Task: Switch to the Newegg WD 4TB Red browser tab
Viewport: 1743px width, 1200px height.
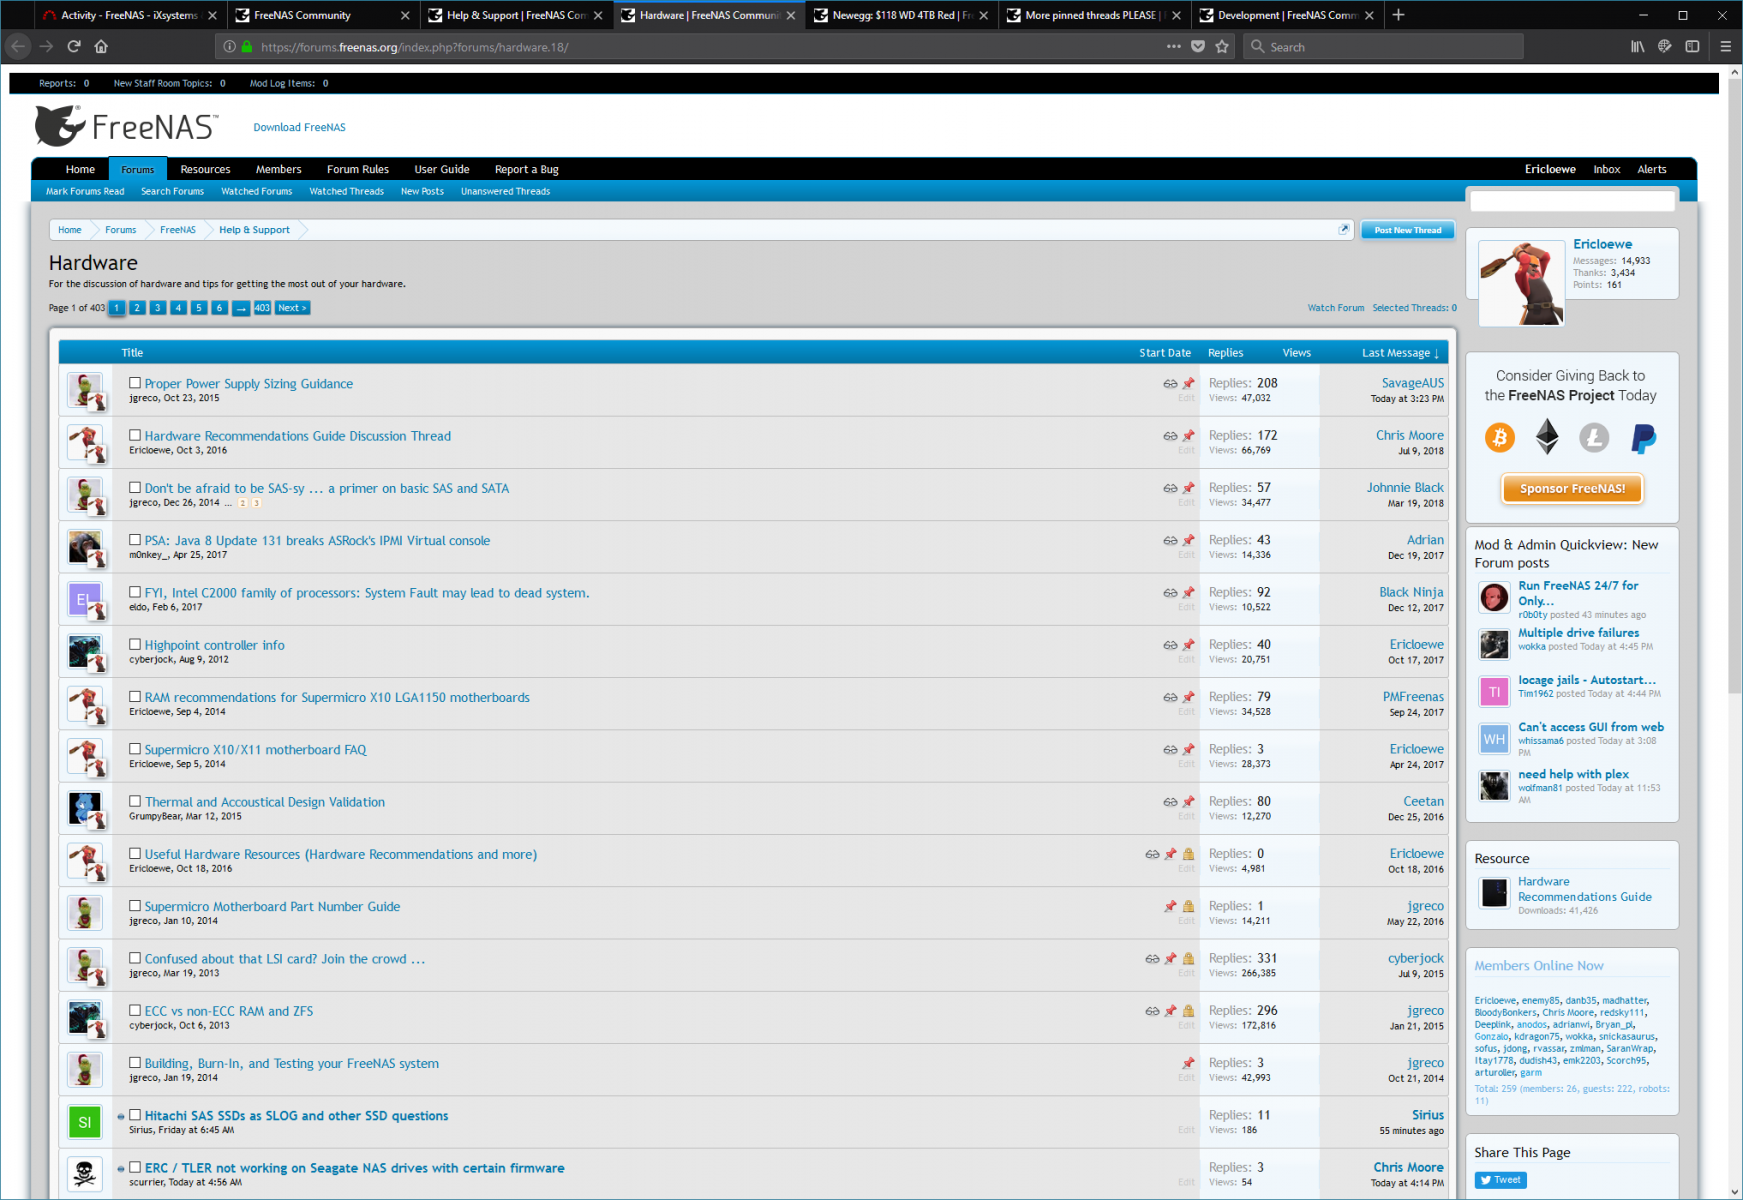Action: [x=901, y=15]
